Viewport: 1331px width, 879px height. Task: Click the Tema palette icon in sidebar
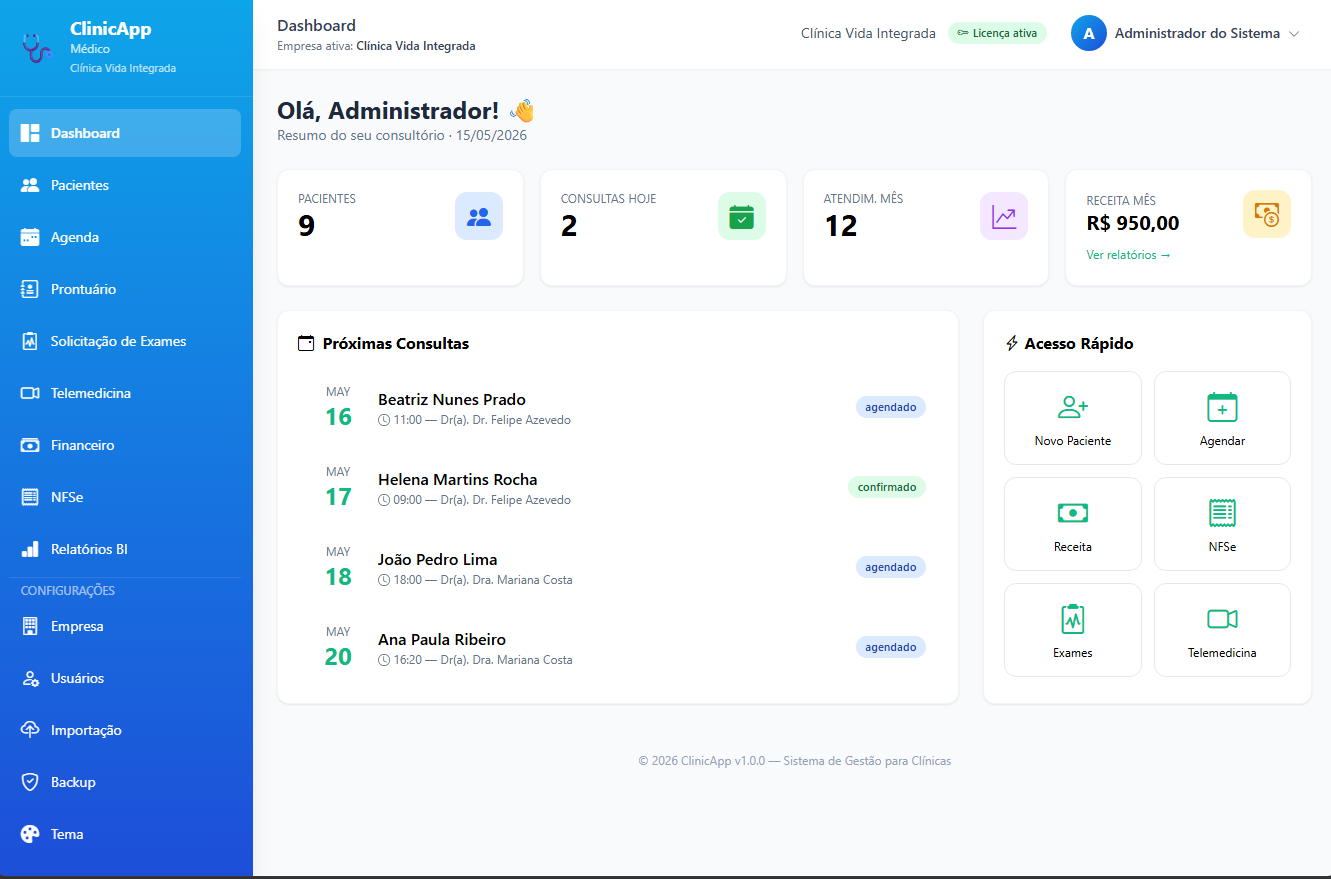[30, 834]
